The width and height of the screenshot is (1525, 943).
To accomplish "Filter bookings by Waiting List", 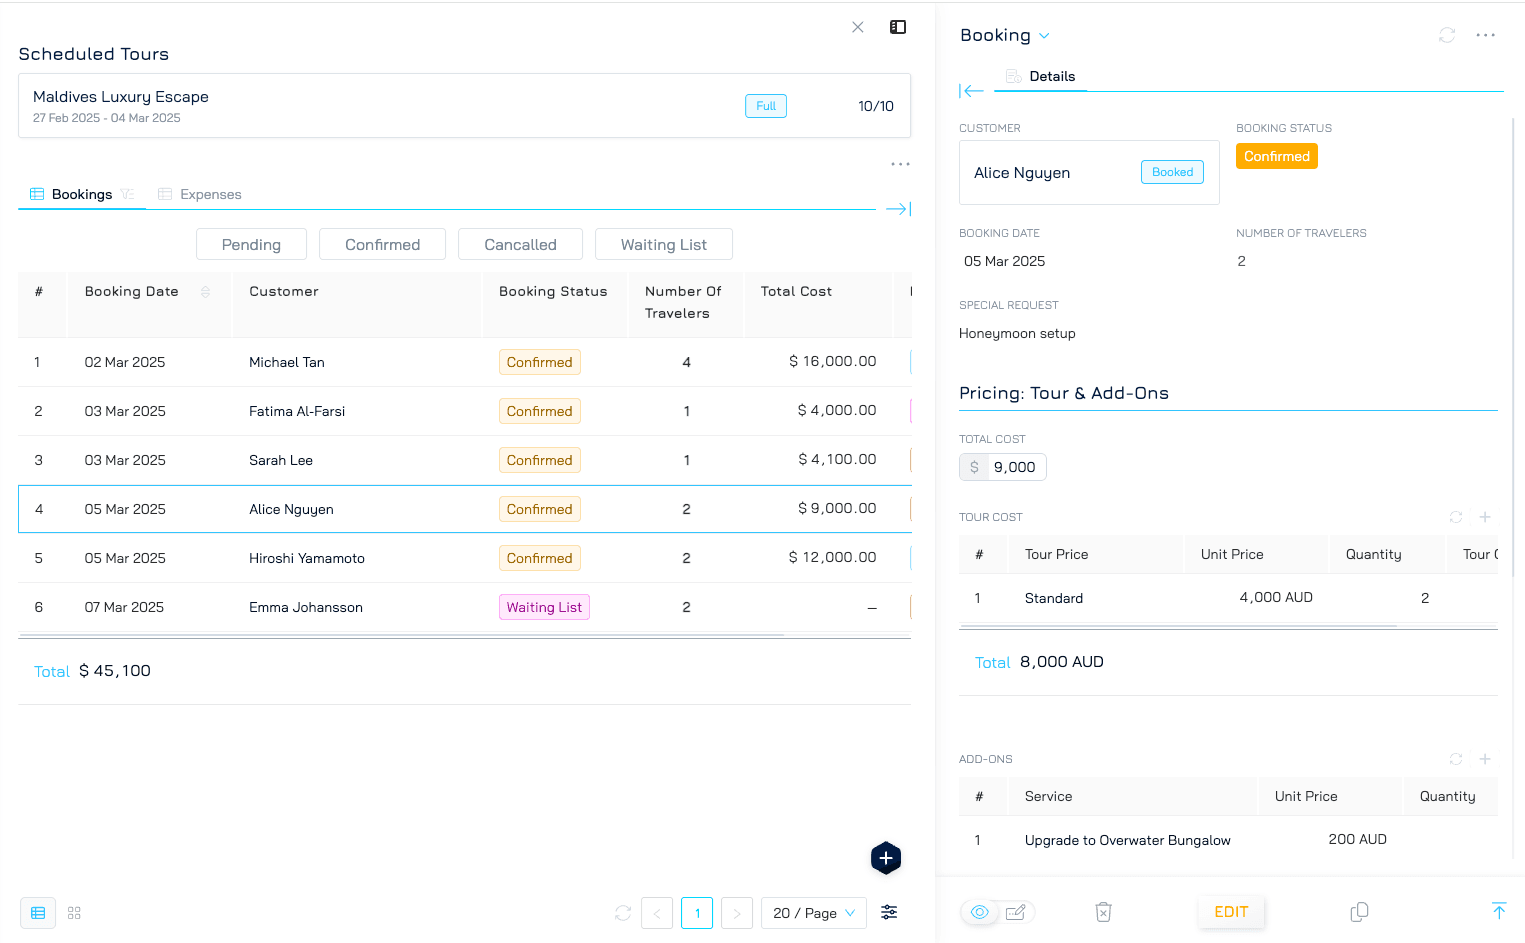I will (663, 244).
